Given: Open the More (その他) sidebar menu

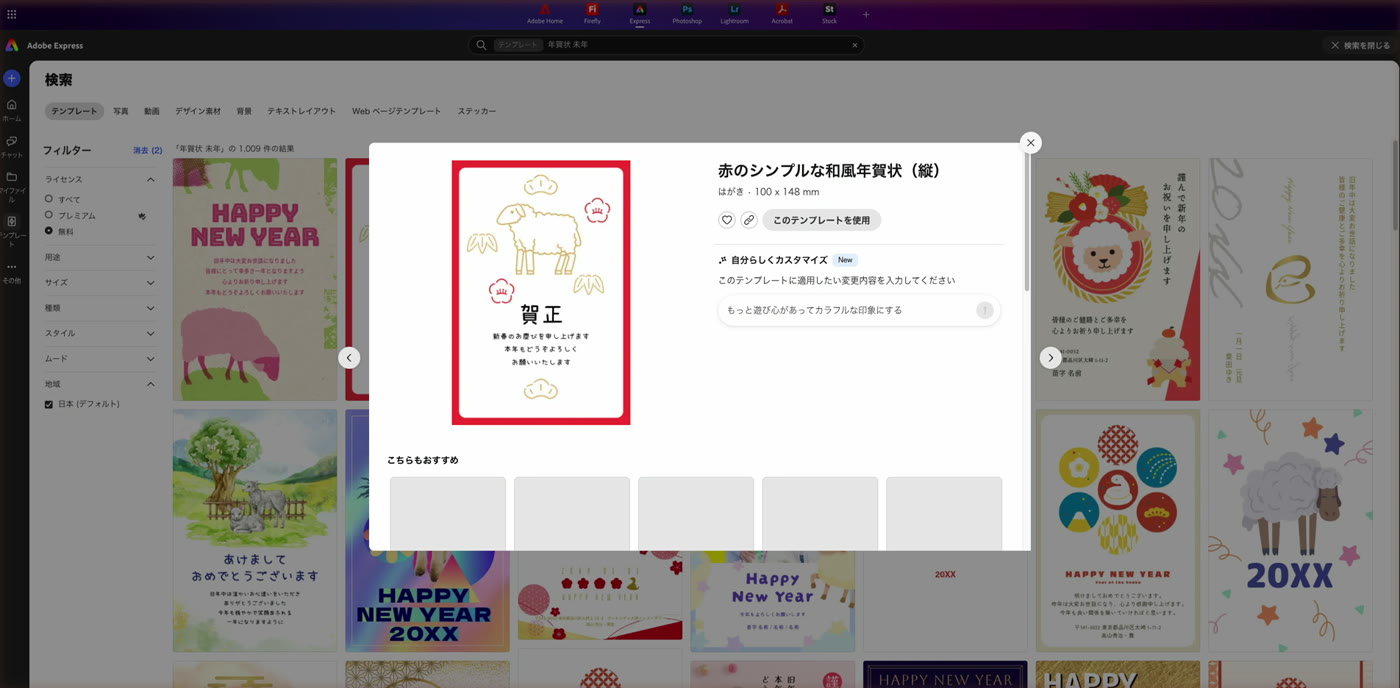Looking at the screenshot, I should coord(12,272).
